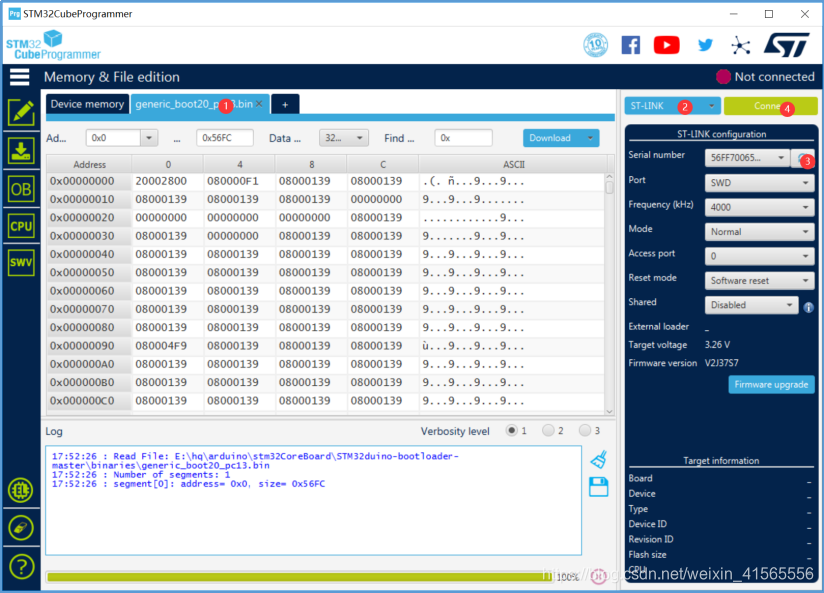The height and width of the screenshot is (593, 824).
Task: Open external loader chip icon
Action: click(21, 490)
